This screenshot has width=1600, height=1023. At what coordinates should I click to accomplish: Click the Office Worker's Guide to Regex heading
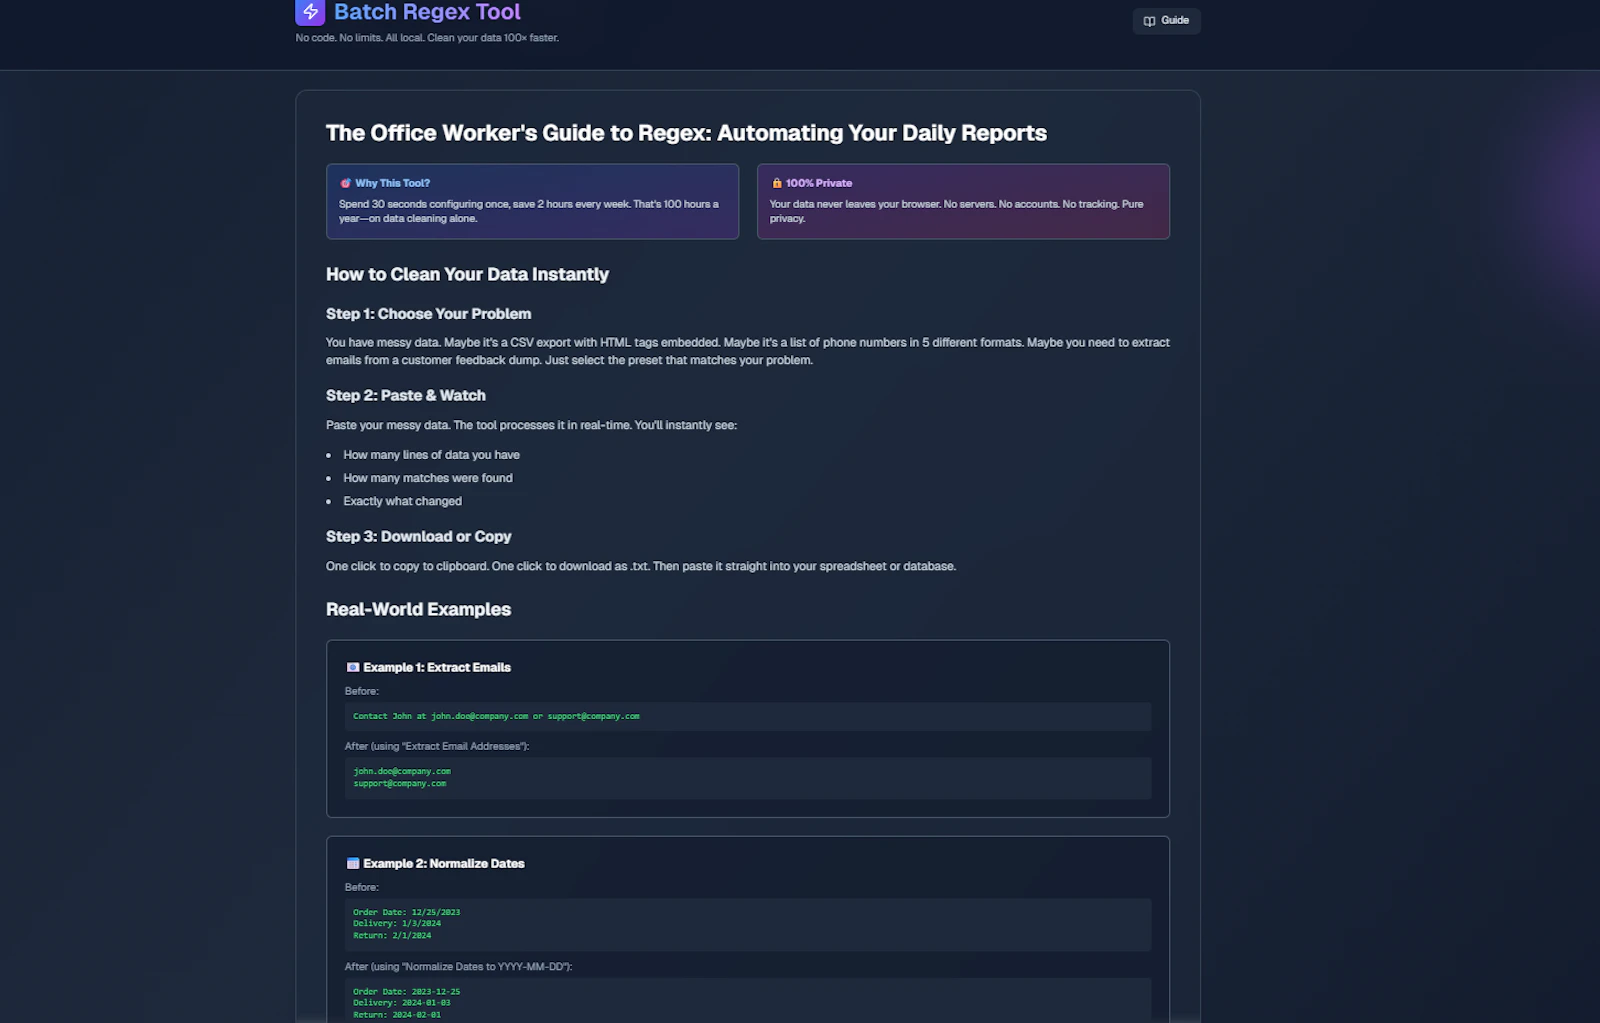[686, 133]
